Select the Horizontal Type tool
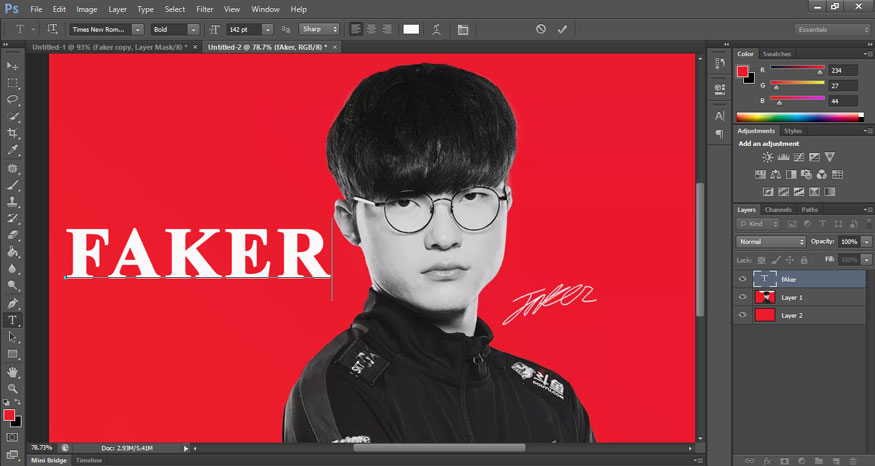 [x=12, y=320]
